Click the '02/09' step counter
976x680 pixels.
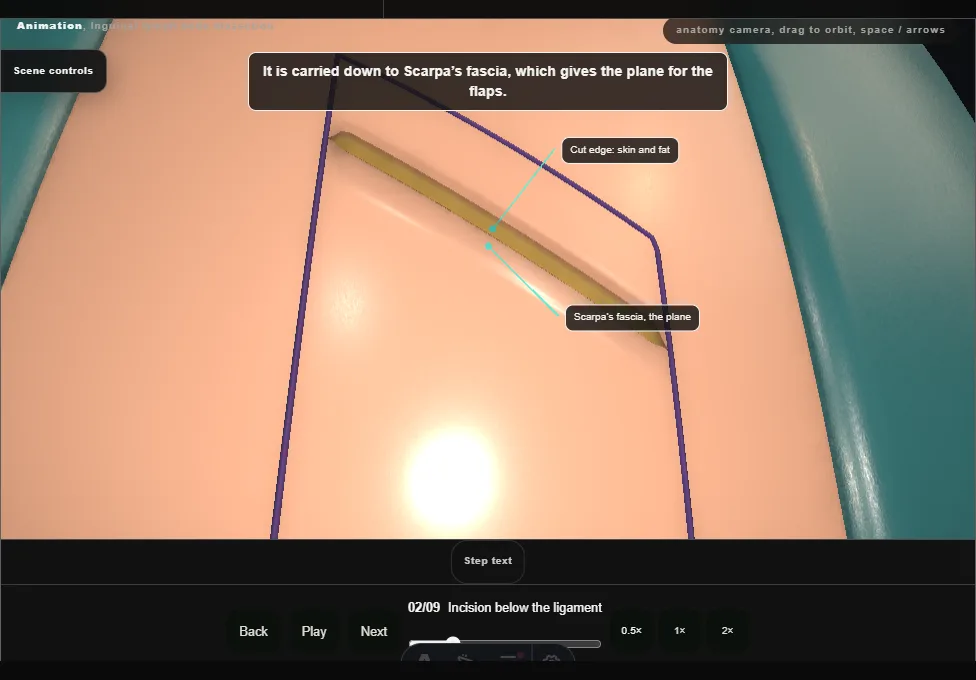424,608
